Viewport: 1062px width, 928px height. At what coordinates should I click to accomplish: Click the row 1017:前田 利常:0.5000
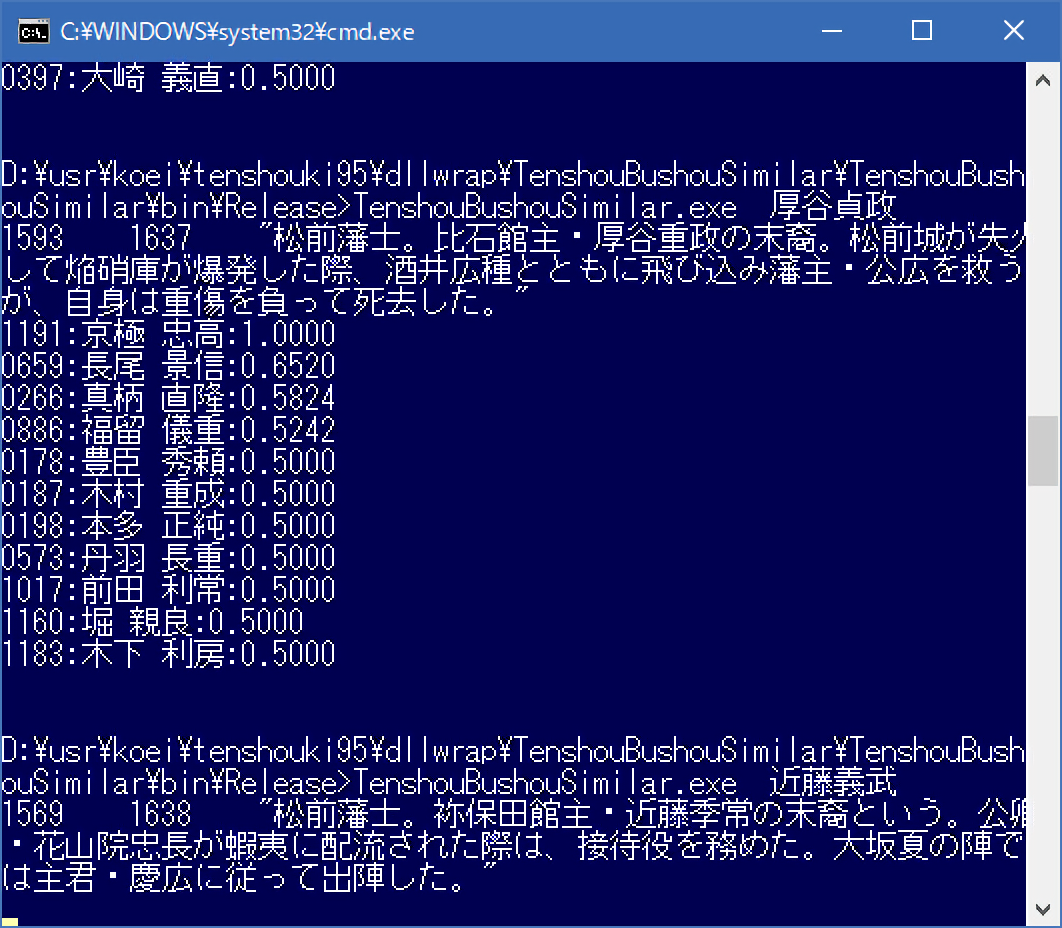[168, 590]
